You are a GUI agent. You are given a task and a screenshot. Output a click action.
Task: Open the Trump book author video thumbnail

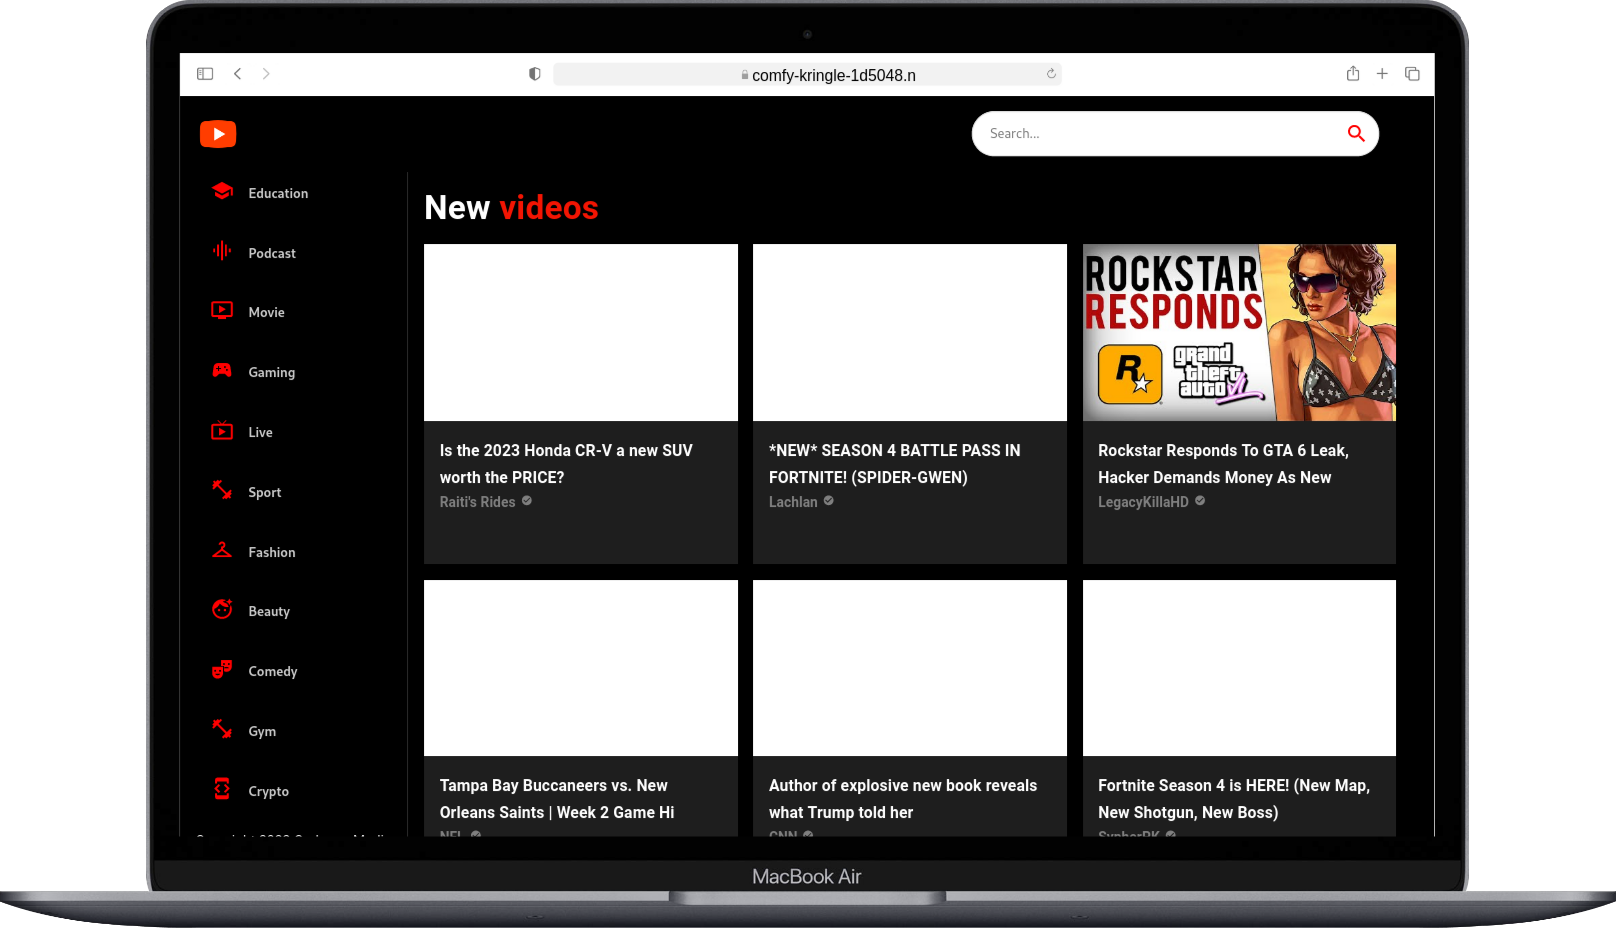(x=910, y=668)
